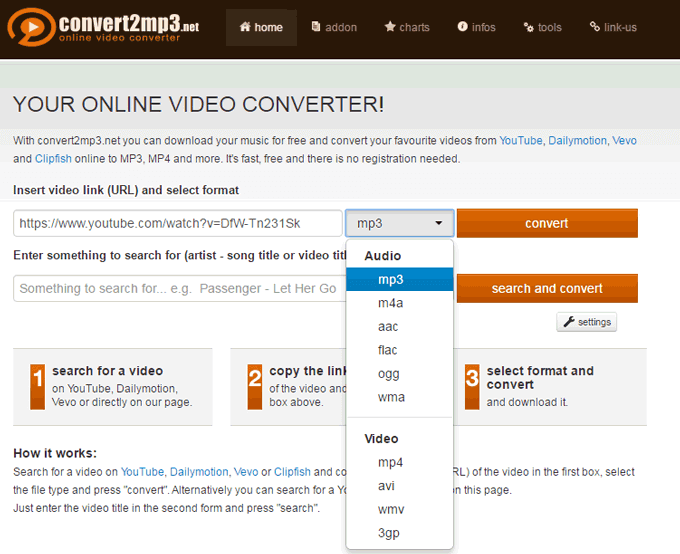Select wma audio format

pyautogui.click(x=399, y=397)
